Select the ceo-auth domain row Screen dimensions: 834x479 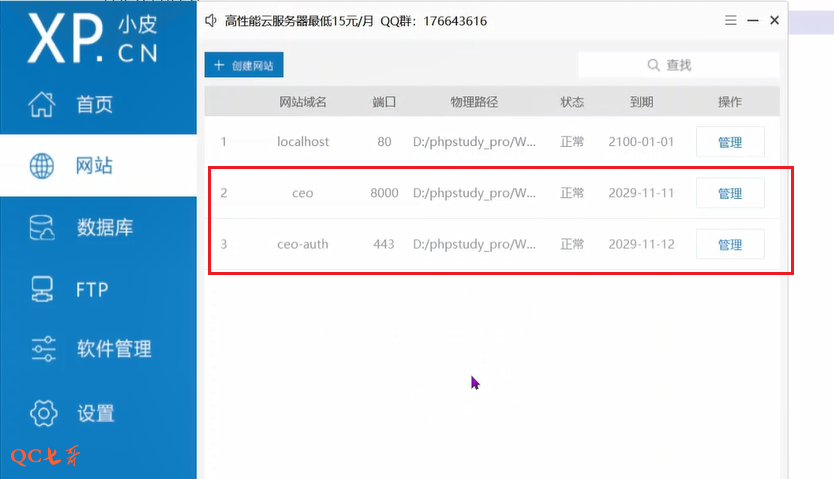click(x=303, y=244)
